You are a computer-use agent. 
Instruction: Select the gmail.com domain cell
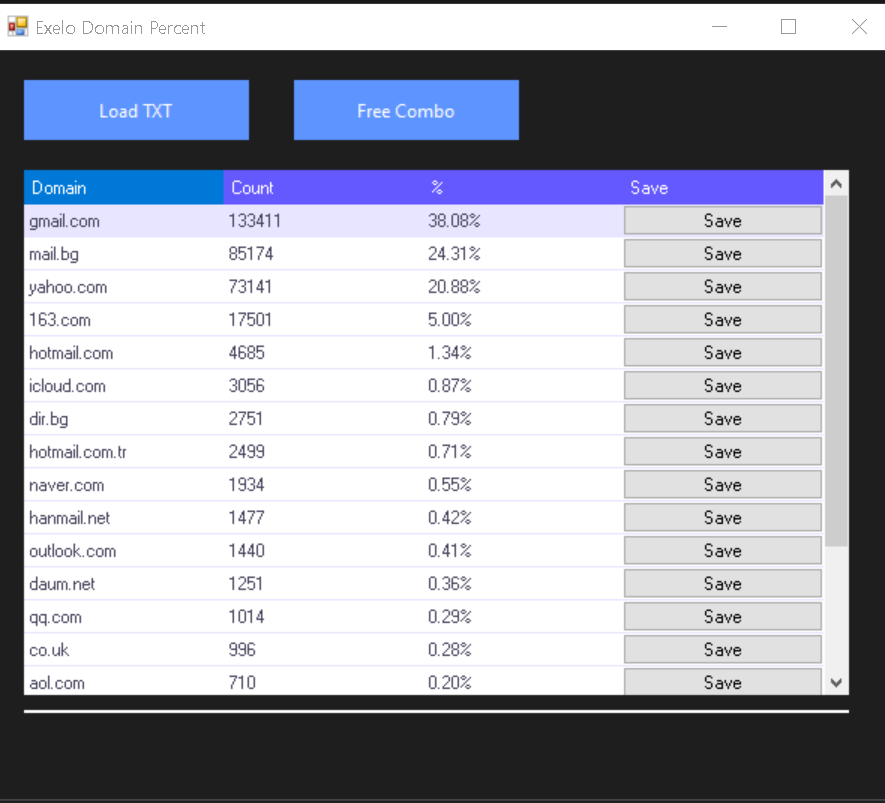point(124,221)
